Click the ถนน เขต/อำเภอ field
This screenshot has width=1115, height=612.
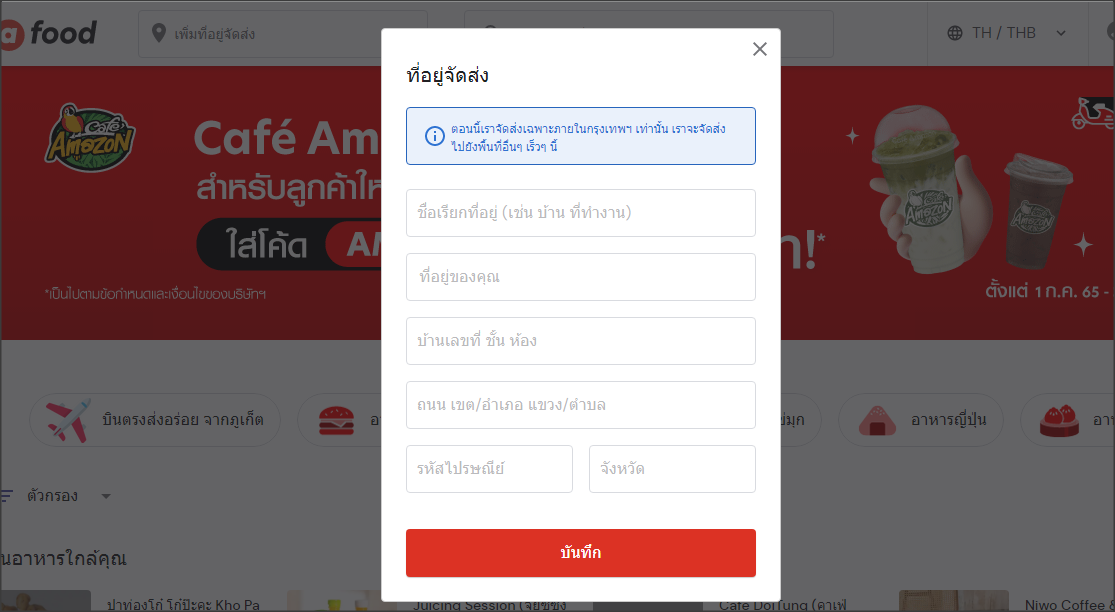click(581, 404)
